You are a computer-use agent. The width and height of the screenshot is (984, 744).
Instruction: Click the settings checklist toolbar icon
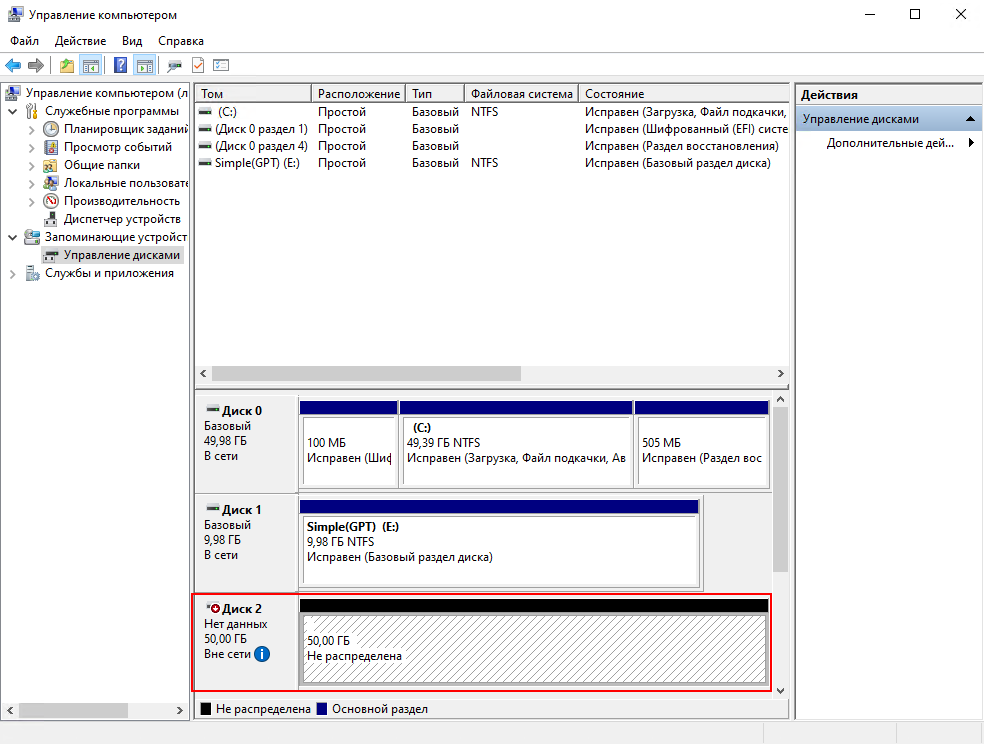pyautogui.click(x=221, y=66)
